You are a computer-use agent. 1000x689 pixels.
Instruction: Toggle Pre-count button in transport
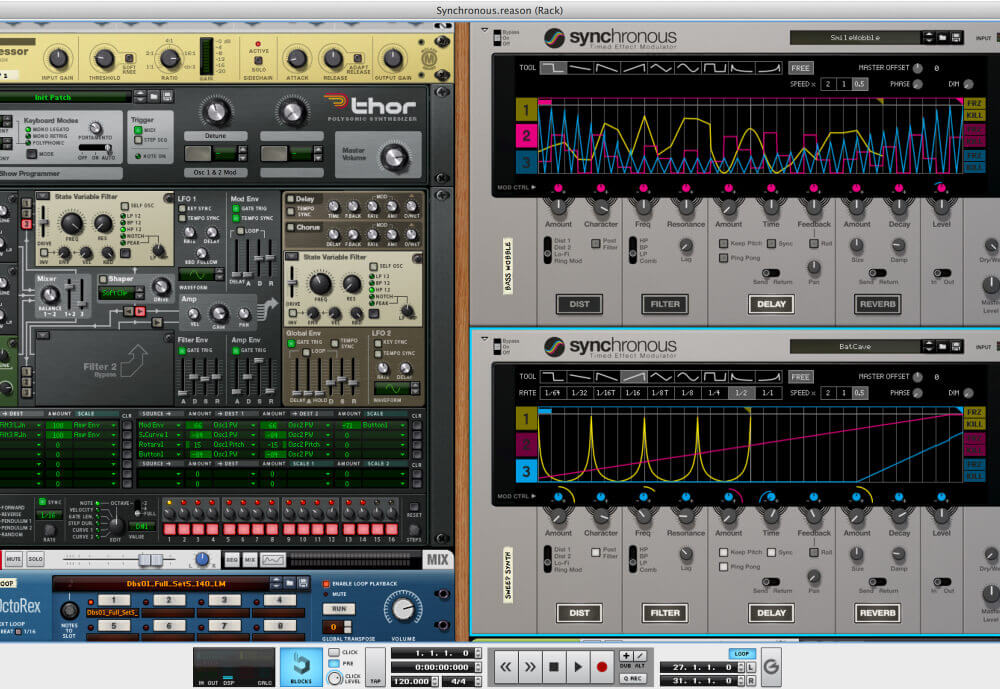[x=334, y=663]
